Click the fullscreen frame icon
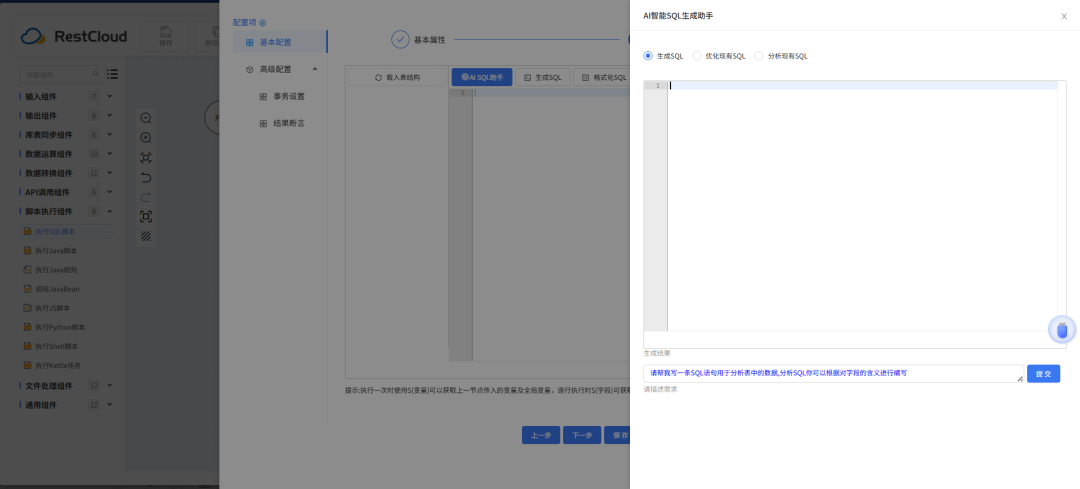1080x489 pixels. coord(146,217)
